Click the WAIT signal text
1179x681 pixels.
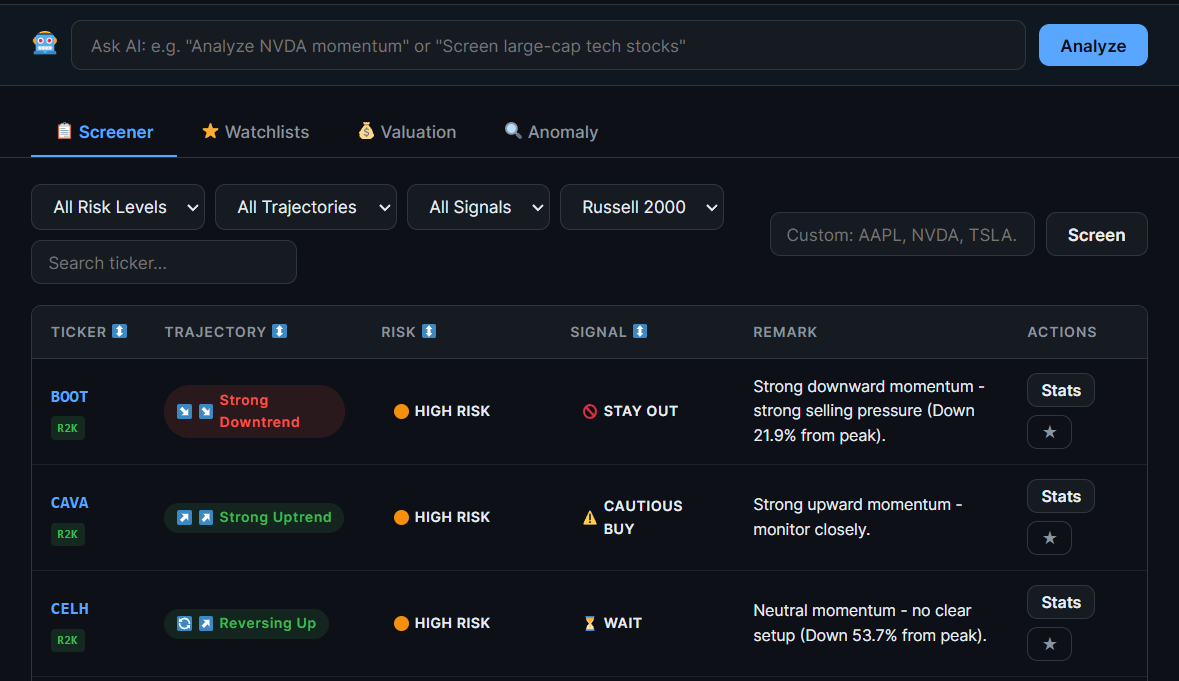tap(623, 623)
